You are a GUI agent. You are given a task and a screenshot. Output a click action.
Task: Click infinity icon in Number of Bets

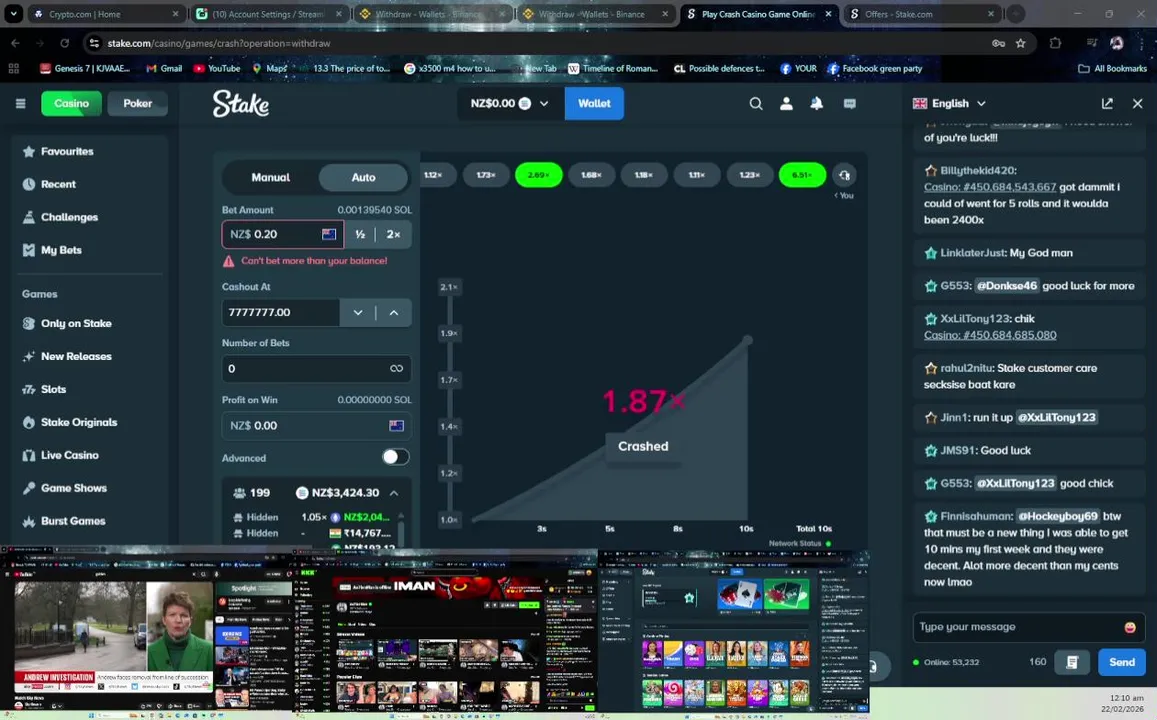pyautogui.click(x=396, y=368)
